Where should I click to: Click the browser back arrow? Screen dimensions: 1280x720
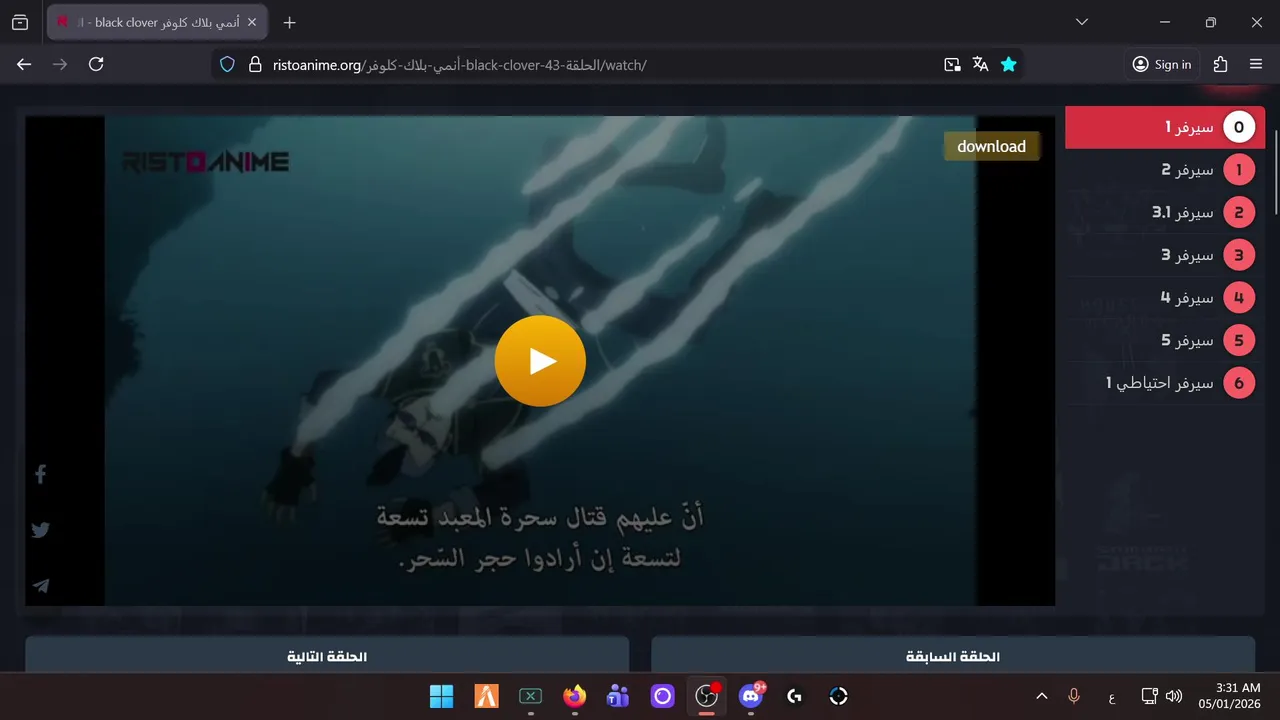pyautogui.click(x=24, y=64)
